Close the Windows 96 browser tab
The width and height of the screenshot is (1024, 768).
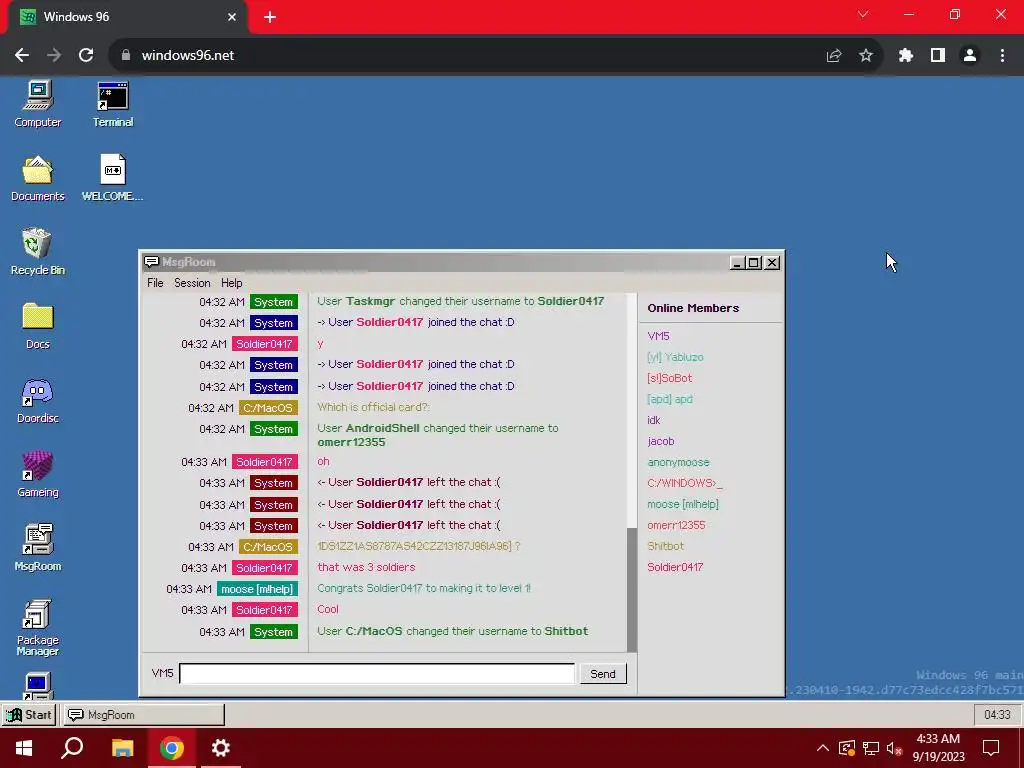pos(232,17)
